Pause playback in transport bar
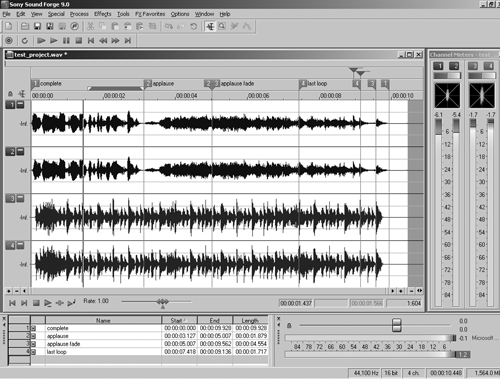Image resolution: width=500 pixels, height=379 pixels. click(x=66, y=41)
